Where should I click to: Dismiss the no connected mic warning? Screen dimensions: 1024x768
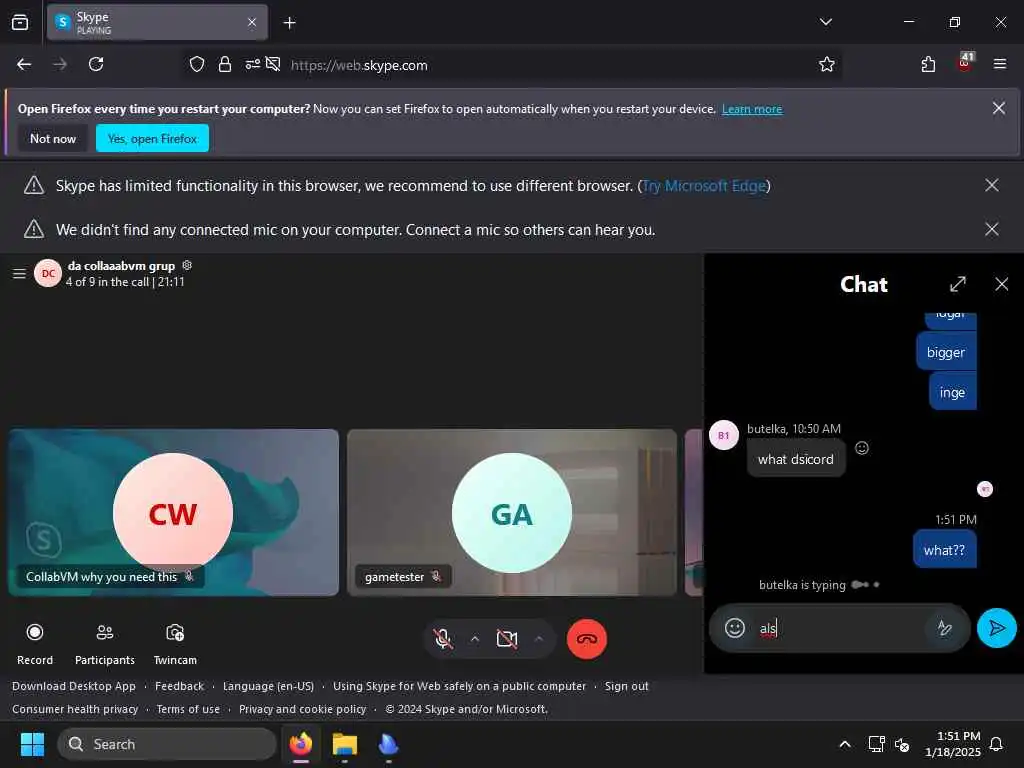991,229
